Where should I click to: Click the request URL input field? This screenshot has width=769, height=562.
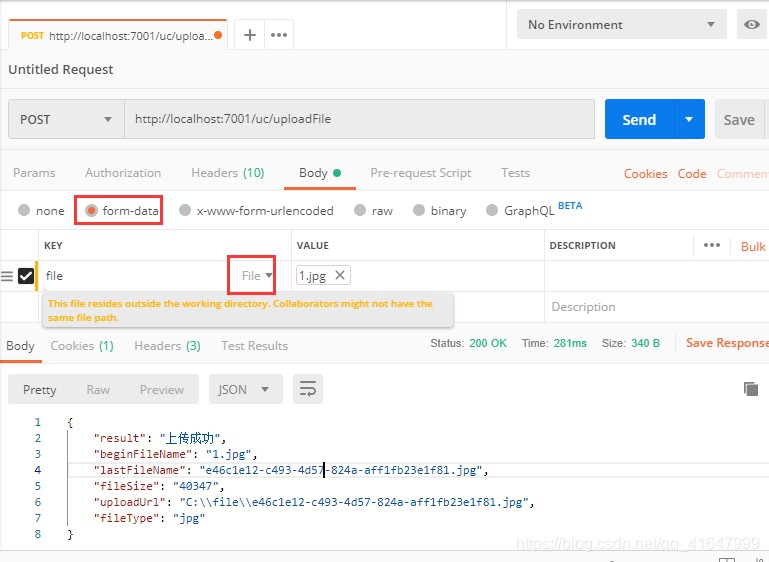coord(358,119)
